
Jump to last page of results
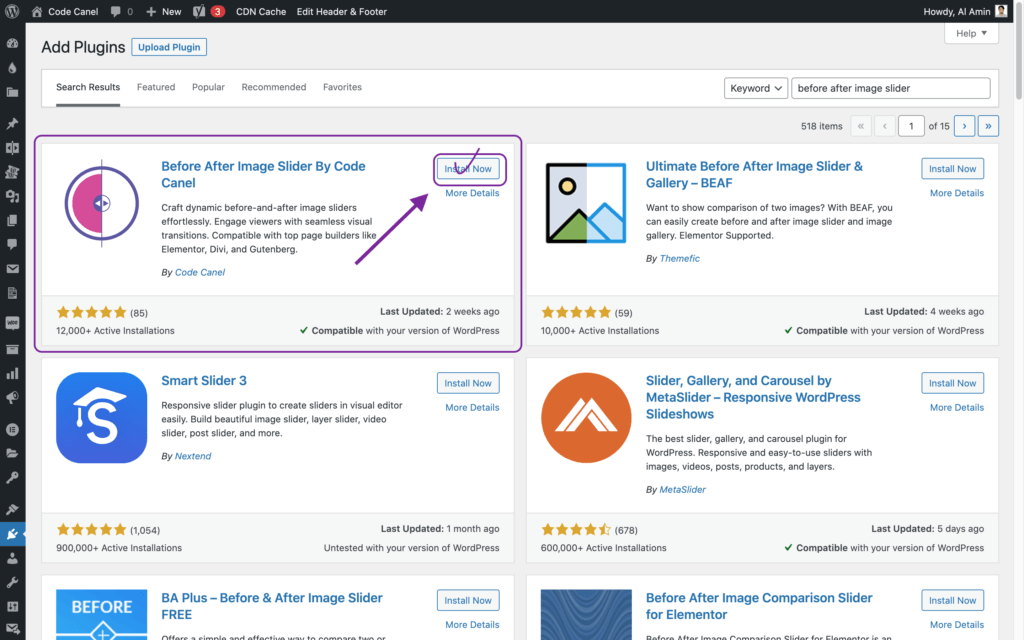pyautogui.click(x=988, y=126)
